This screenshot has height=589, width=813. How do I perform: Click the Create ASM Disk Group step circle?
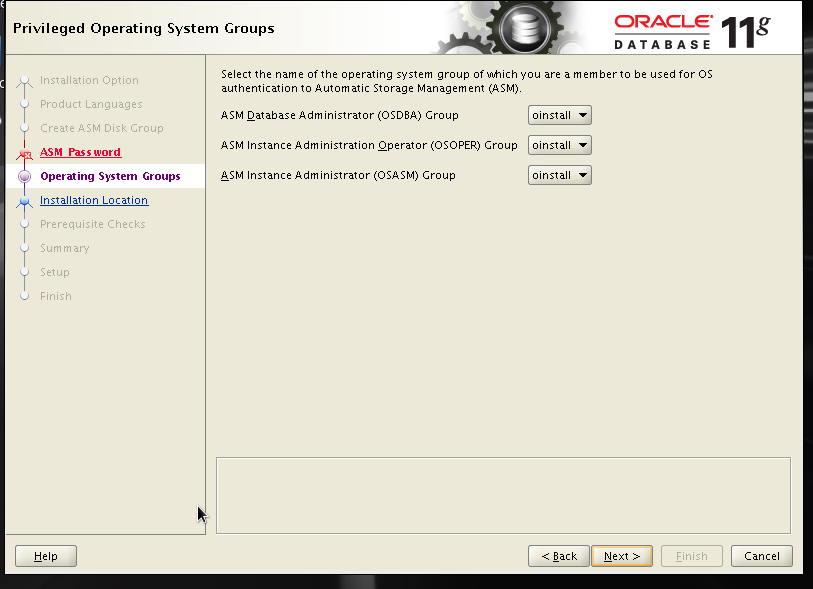click(24, 128)
